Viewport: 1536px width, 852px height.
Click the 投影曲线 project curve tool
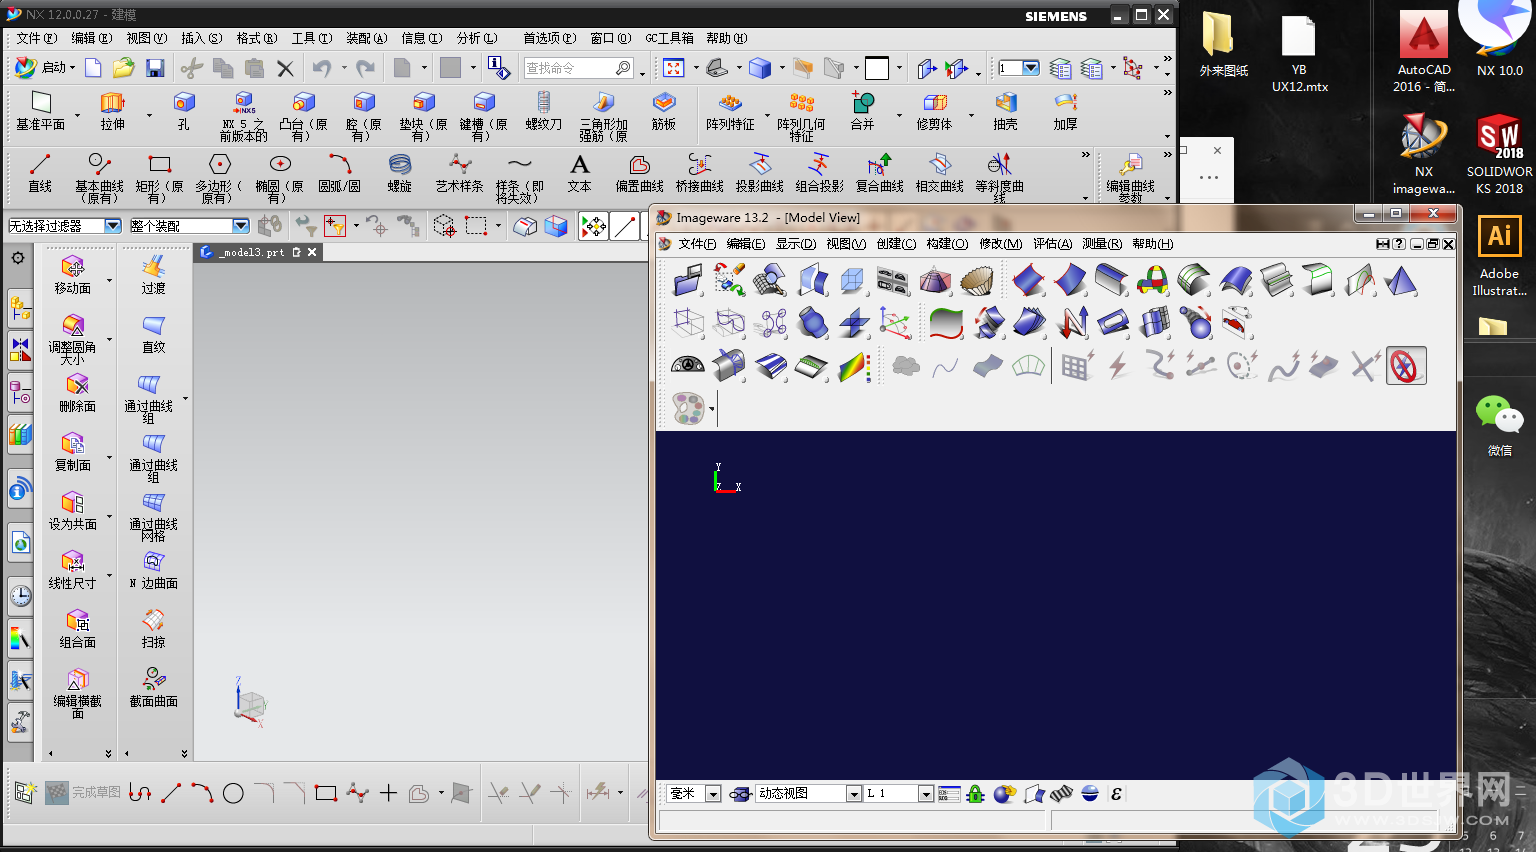760,173
